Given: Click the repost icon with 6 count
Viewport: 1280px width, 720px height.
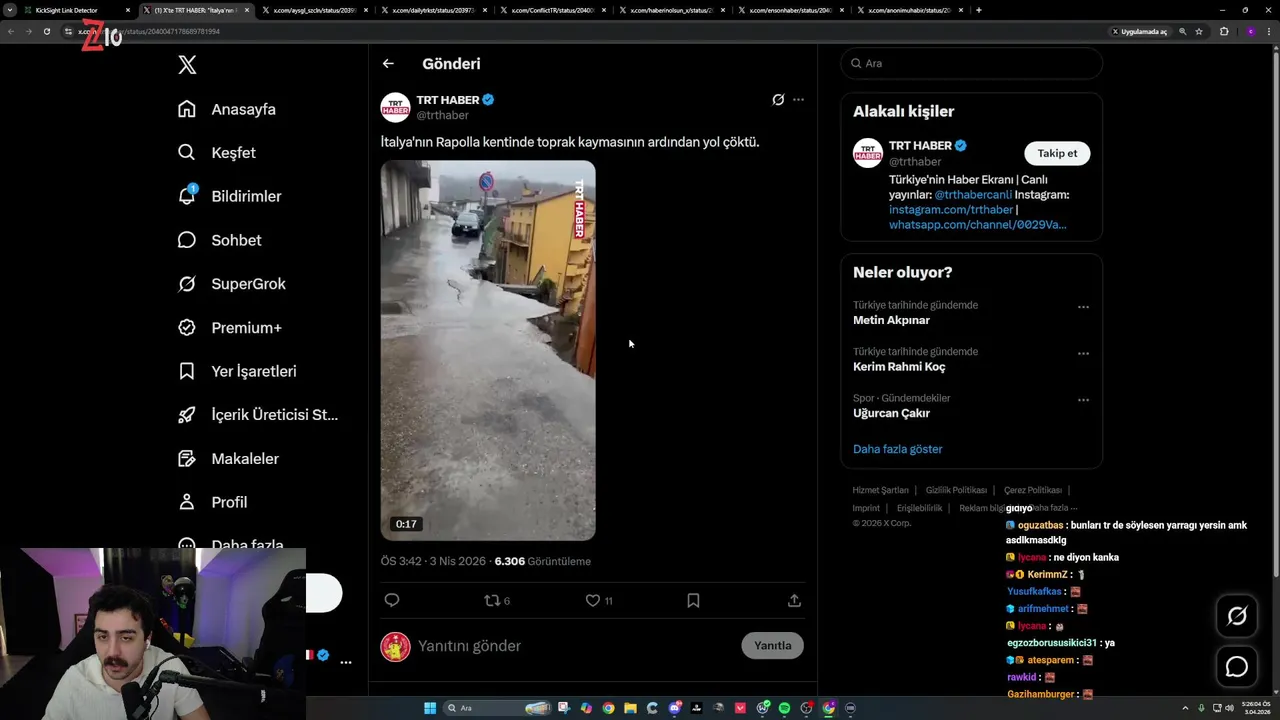Looking at the screenshot, I should tap(497, 600).
